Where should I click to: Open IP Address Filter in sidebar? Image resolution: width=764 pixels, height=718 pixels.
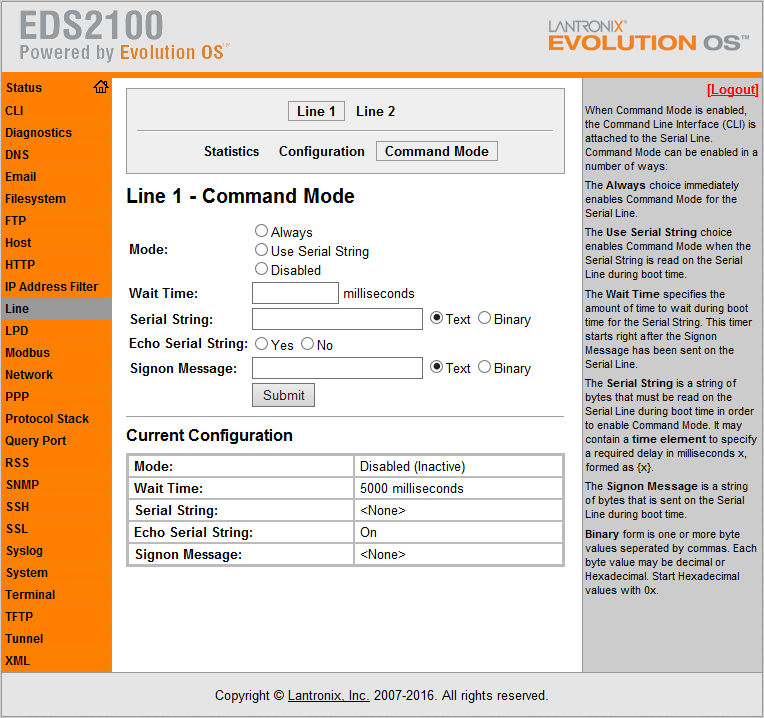[57, 286]
